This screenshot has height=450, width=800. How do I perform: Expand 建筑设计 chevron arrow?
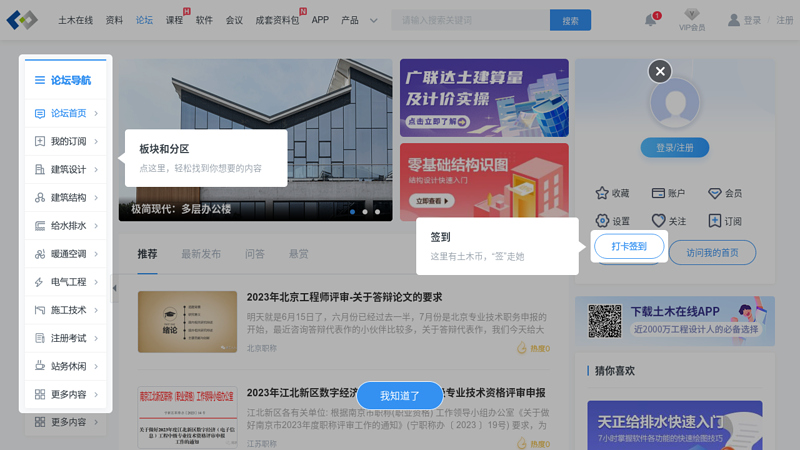pyautogui.click(x=96, y=169)
